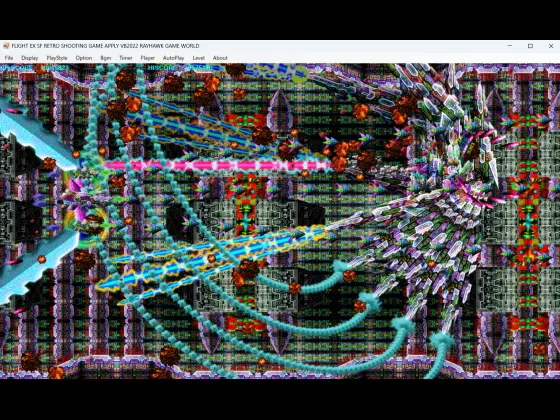The height and width of the screenshot is (420, 560).
Task: Expand the PlayStyle menu
Action: (x=57, y=58)
